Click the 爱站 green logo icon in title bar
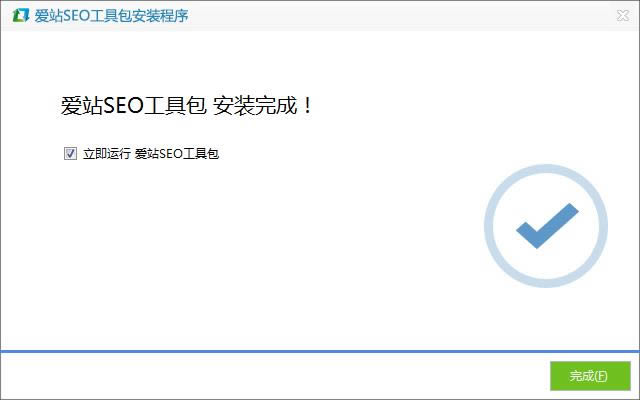 pyautogui.click(x=20, y=16)
